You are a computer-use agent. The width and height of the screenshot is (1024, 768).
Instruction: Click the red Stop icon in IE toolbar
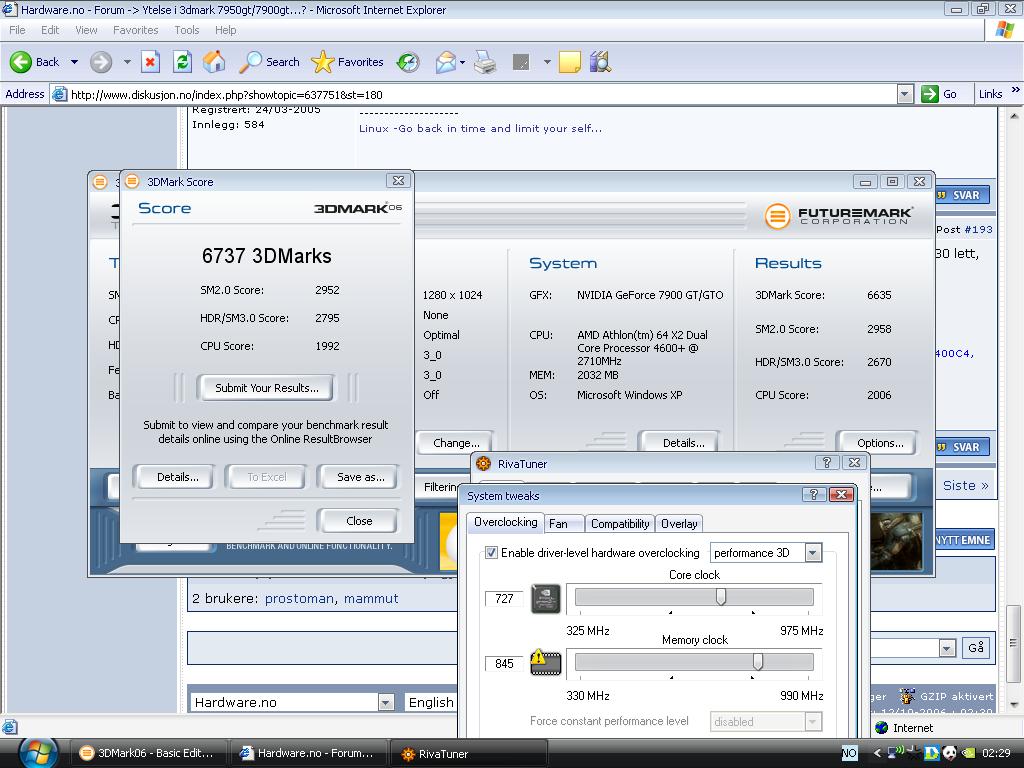[150, 62]
